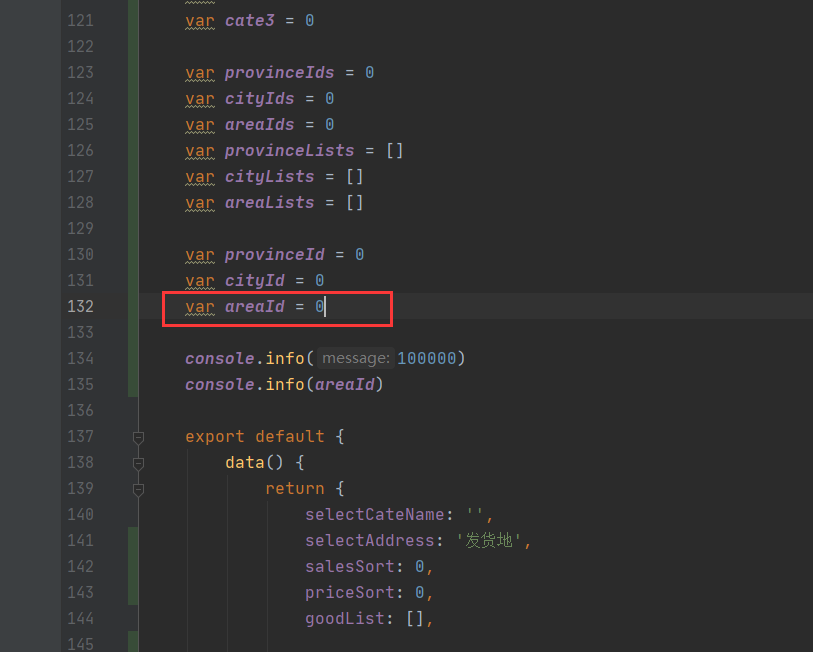The height and width of the screenshot is (652, 813).
Task: Click the 'console' object on line 134
Action: pos(220,358)
